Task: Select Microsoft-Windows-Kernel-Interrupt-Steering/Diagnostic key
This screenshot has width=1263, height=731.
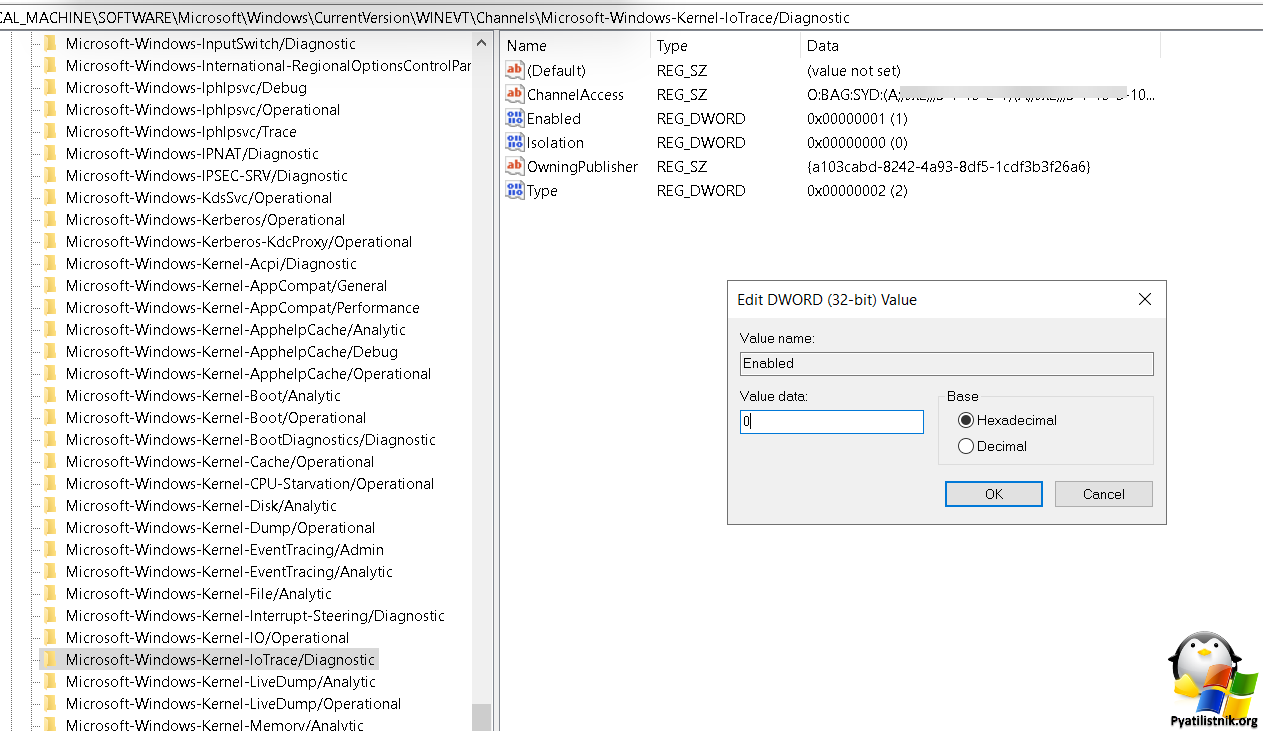Action: [255, 616]
